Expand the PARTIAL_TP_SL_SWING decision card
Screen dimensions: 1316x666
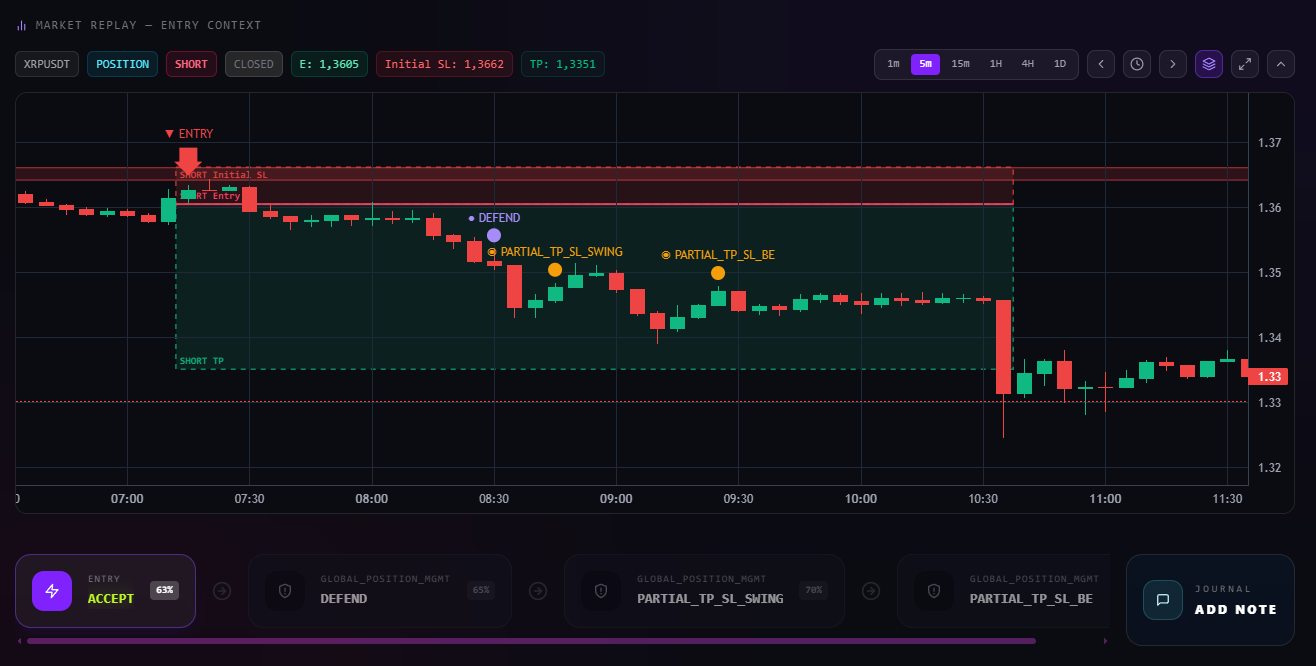click(x=704, y=591)
